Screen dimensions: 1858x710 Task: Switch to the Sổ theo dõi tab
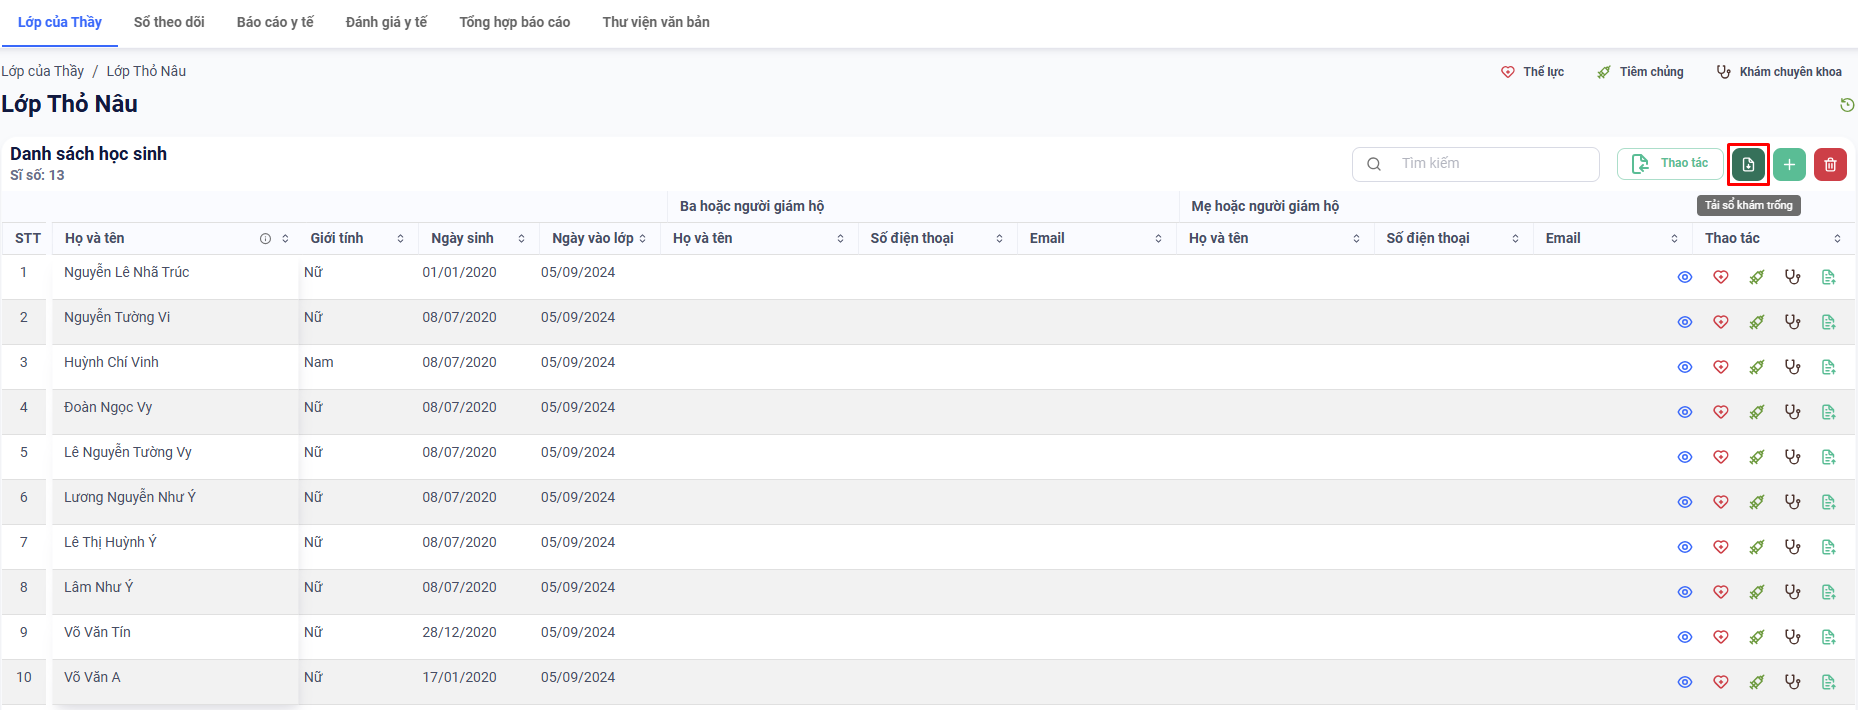coord(169,22)
